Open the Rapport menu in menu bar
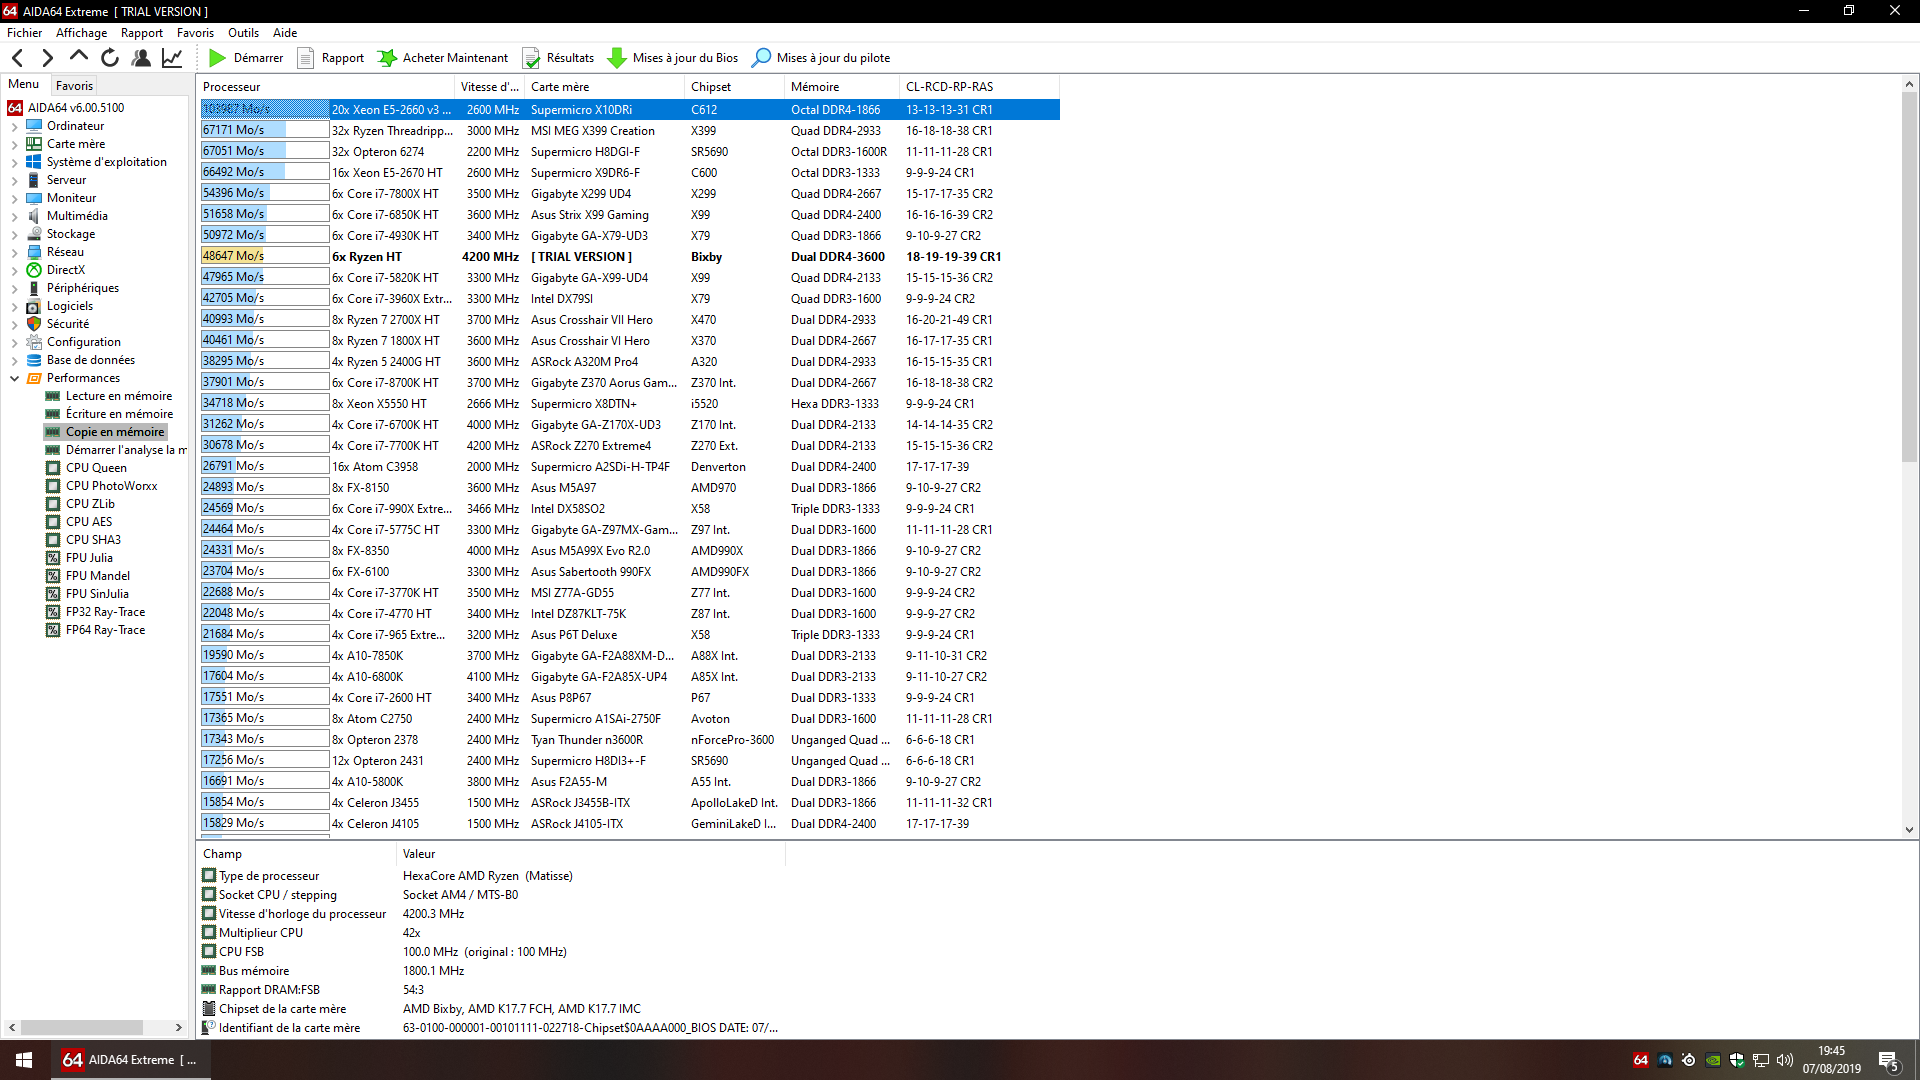This screenshot has height=1080, width=1920. 142,33
